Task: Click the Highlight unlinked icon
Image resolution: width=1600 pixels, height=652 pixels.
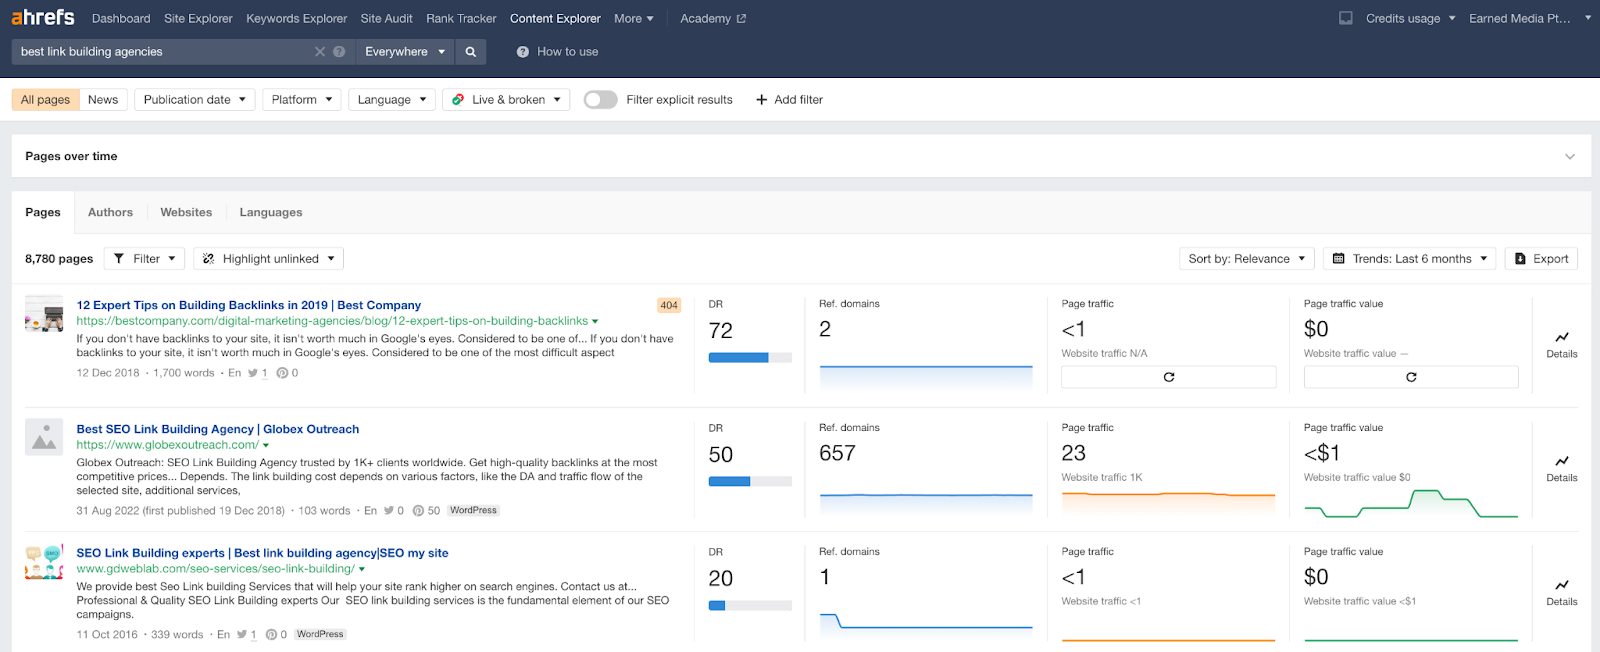Action: coord(208,259)
